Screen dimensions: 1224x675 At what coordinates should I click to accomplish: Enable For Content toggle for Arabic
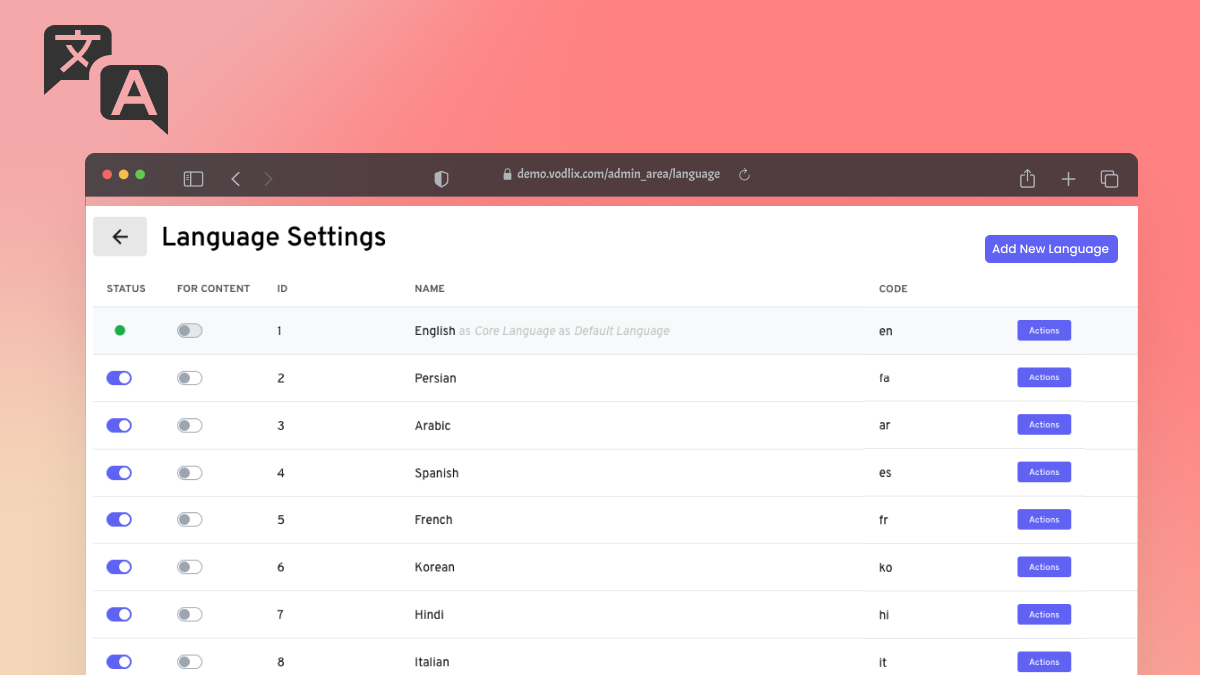(189, 426)
